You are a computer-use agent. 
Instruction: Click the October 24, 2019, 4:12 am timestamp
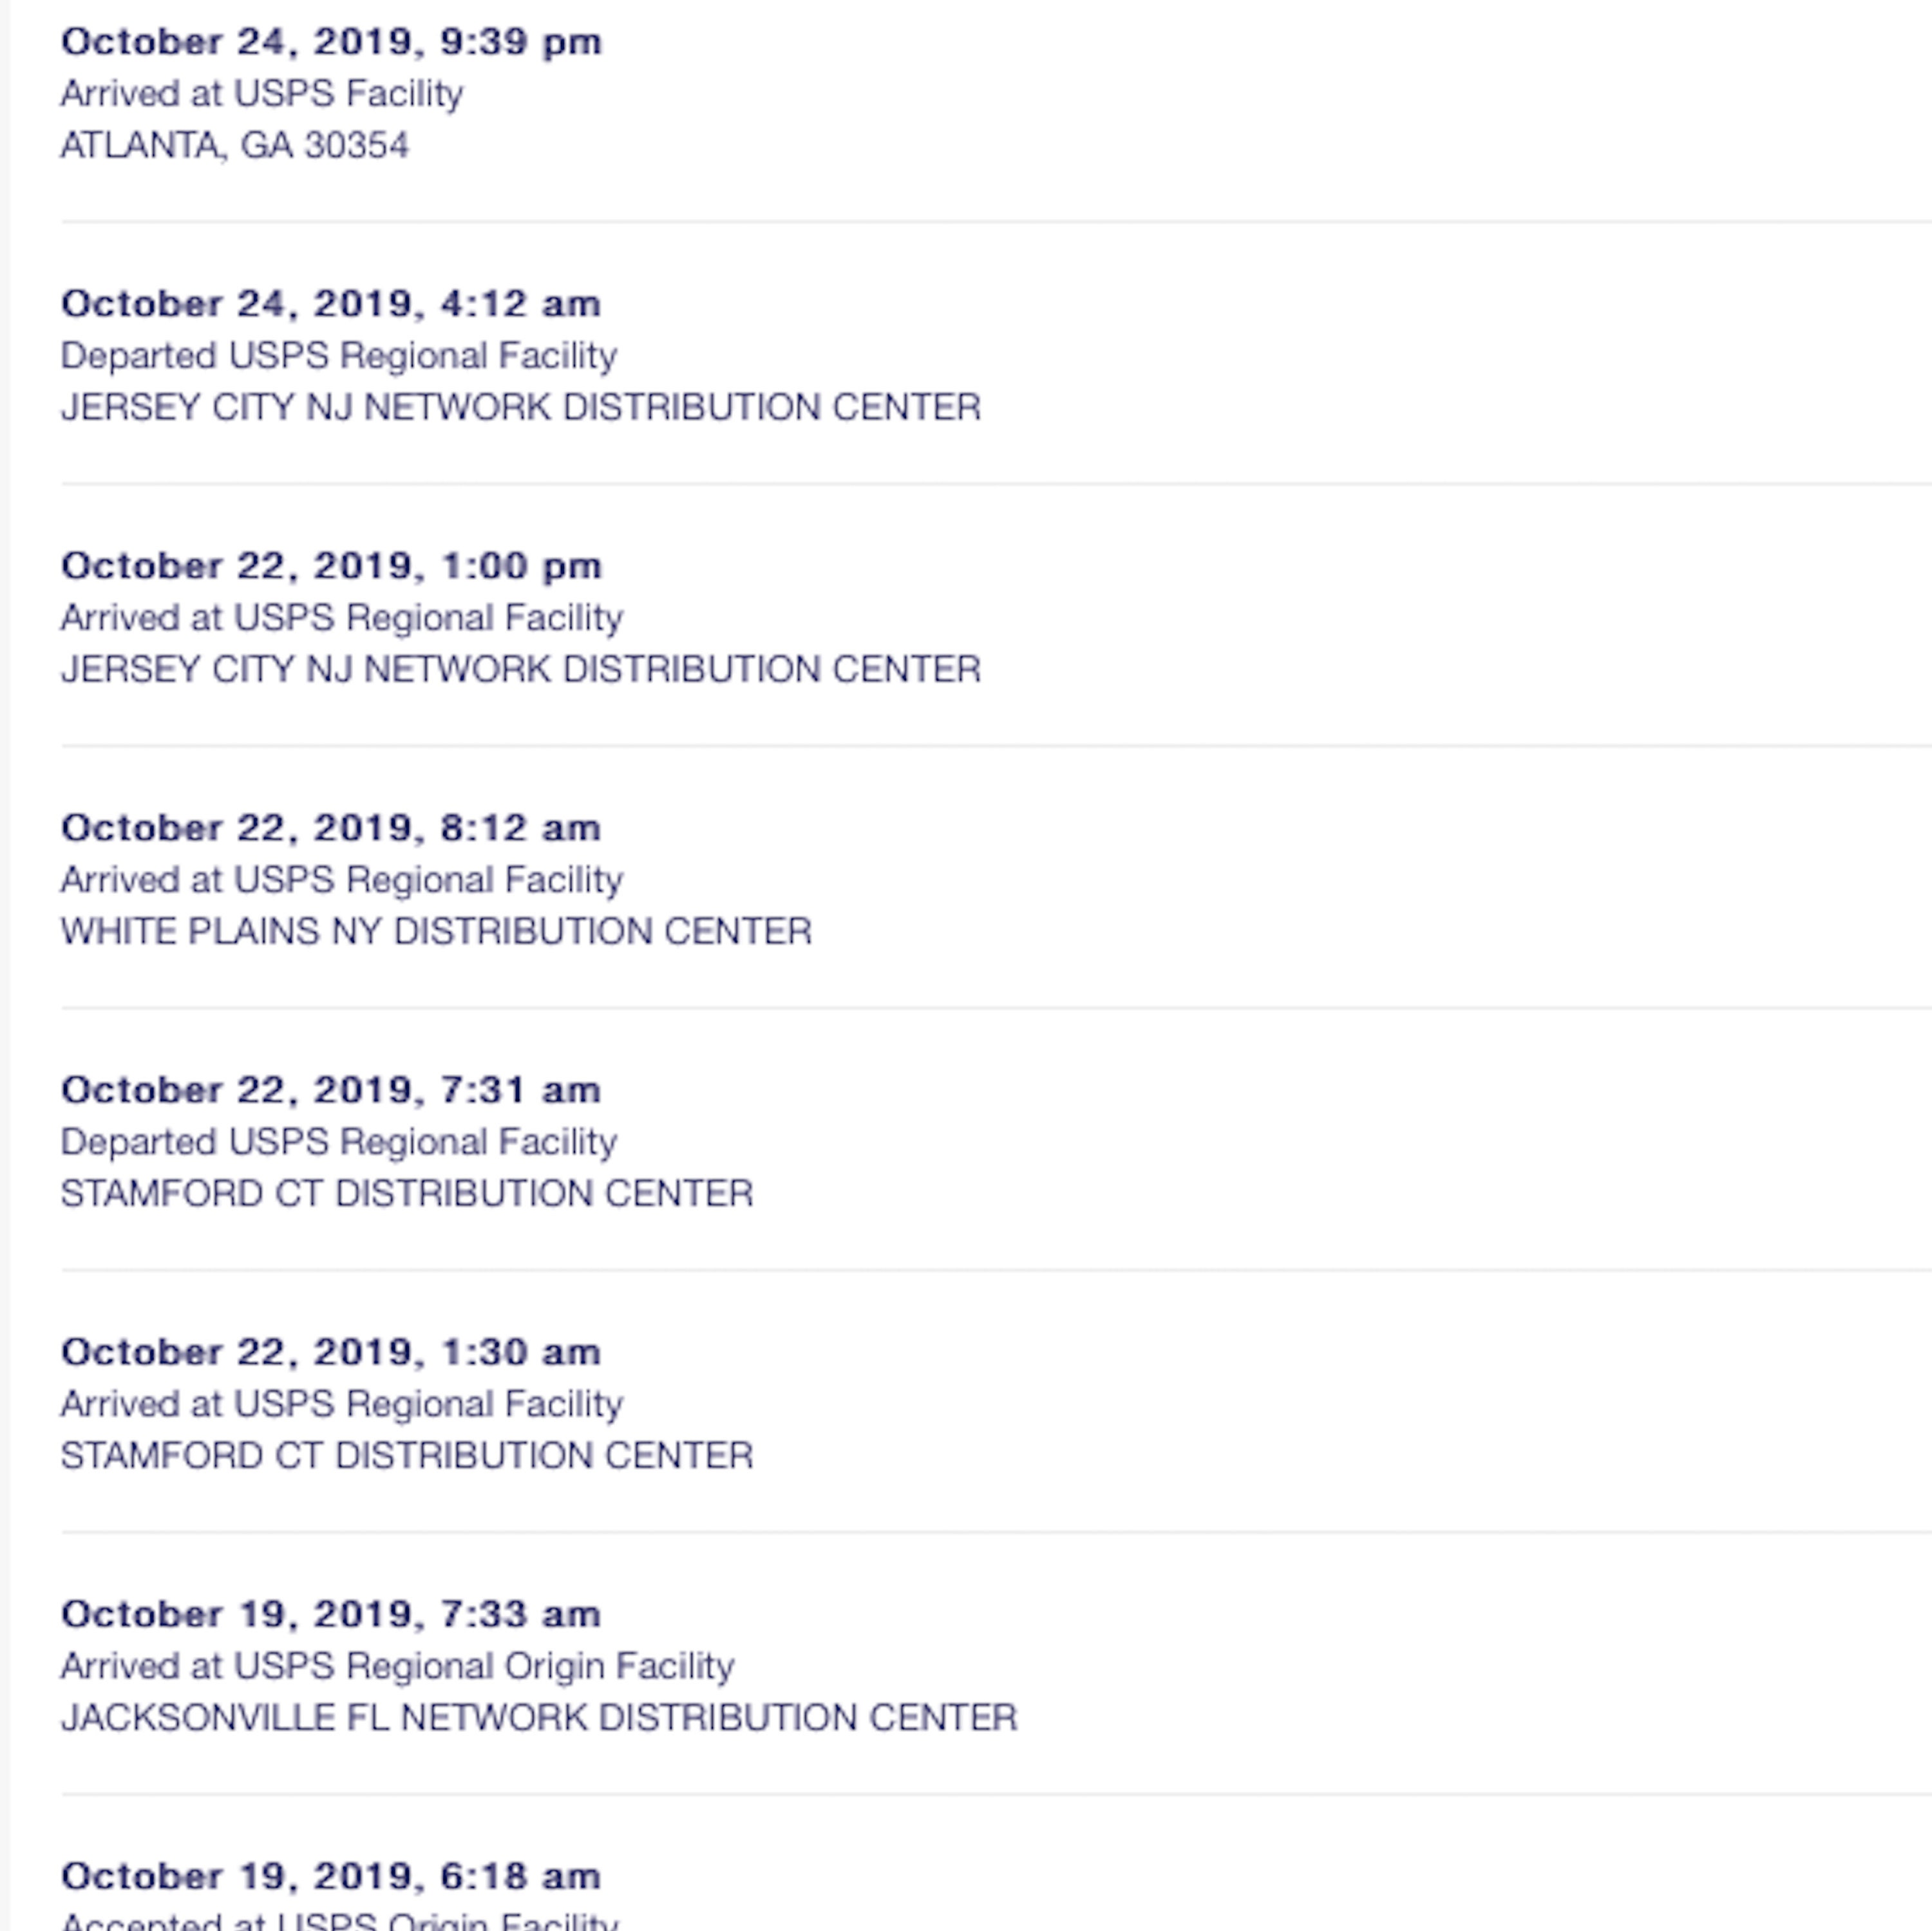(331, 305)
